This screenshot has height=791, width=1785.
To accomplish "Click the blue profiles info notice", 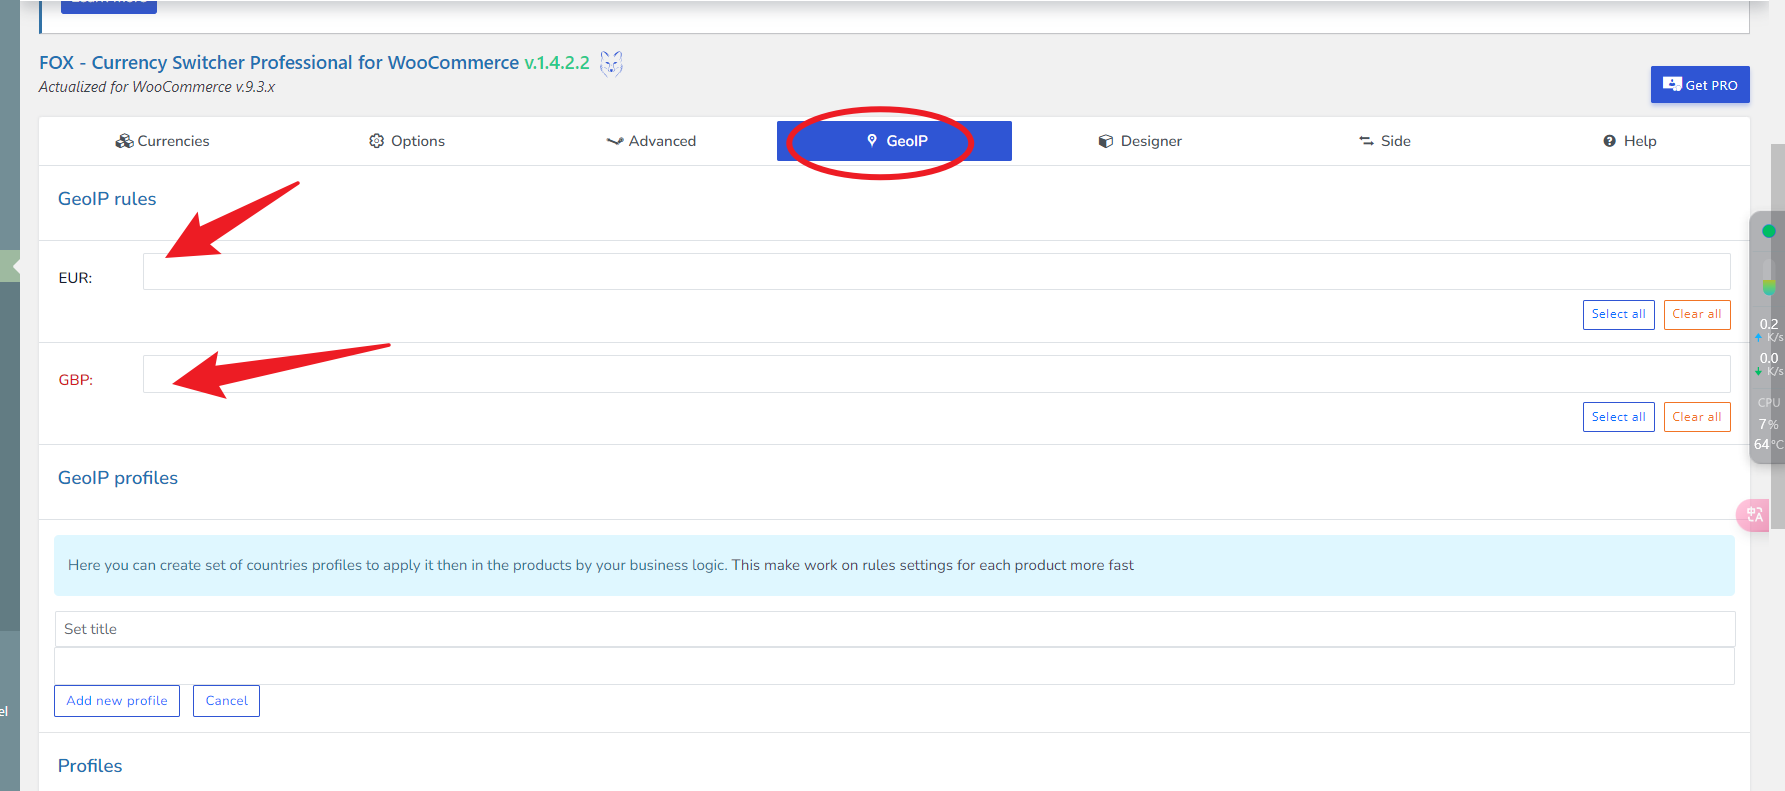I will pyautogui.click(x=894, y=565).
